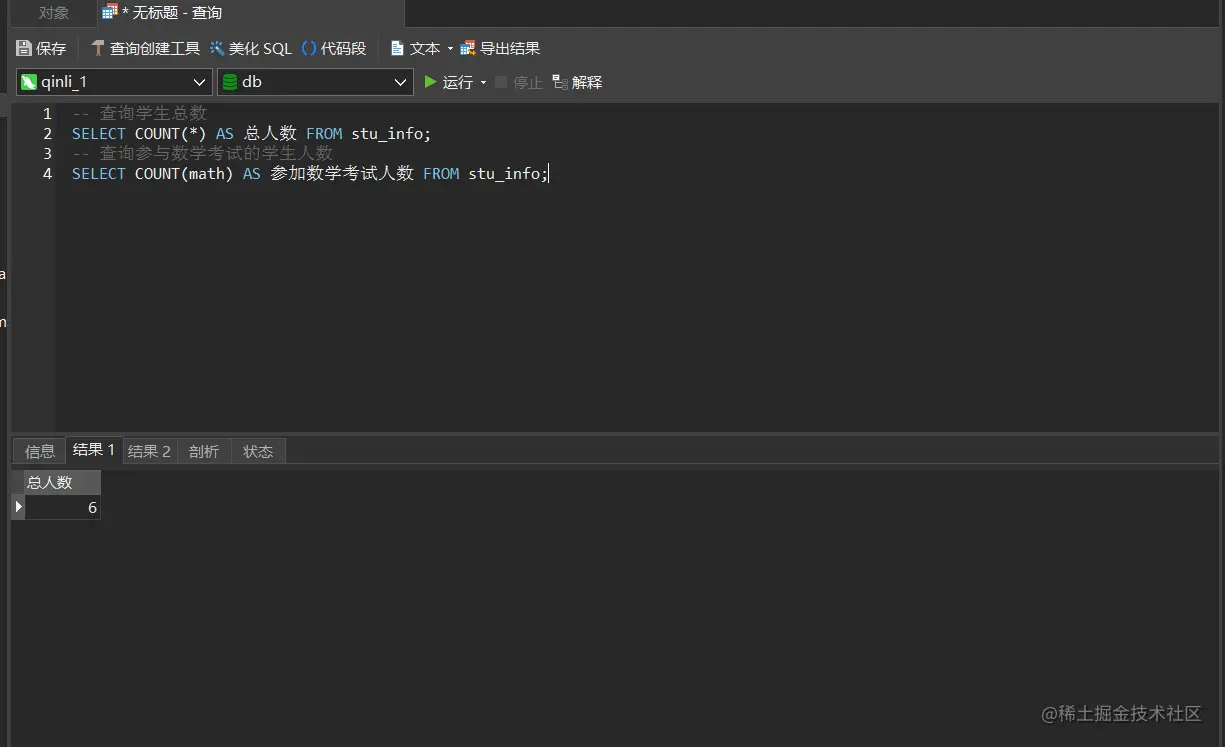Open the Profile (剖析) tab

204,451
